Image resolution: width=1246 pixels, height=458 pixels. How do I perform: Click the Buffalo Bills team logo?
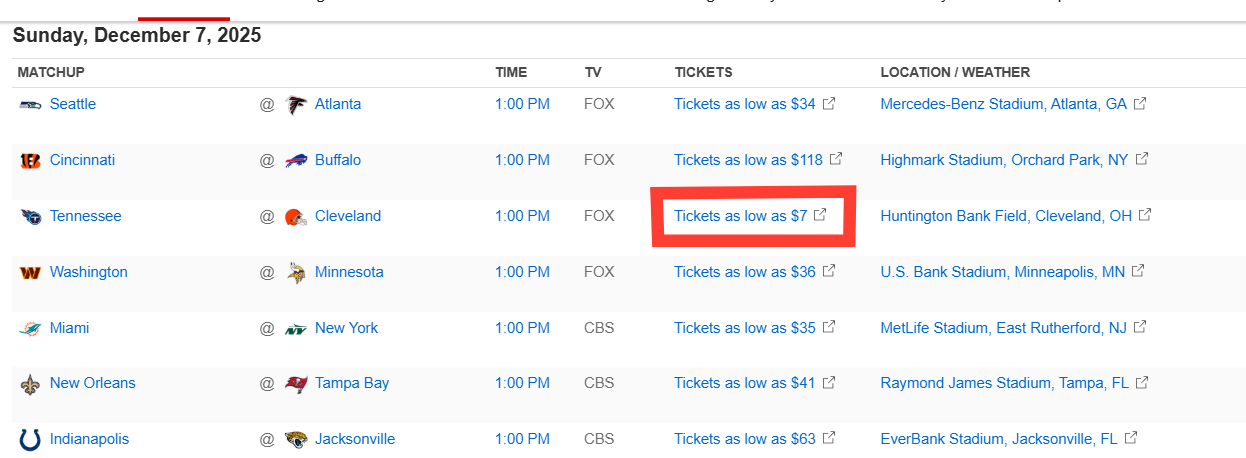(295, 160)
